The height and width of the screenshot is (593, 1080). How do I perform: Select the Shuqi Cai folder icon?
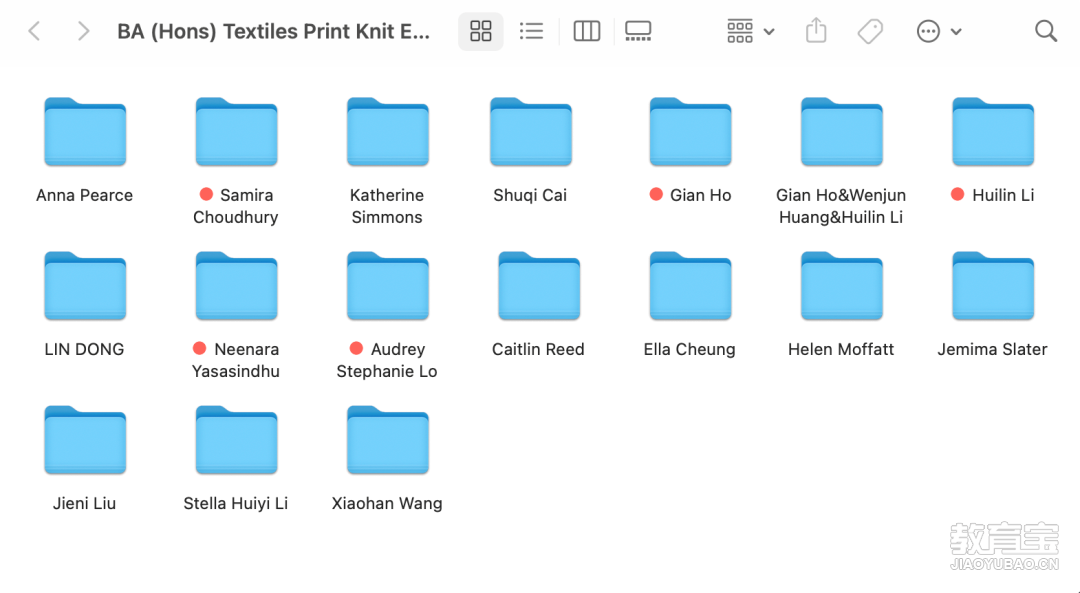tap(531, 132)
